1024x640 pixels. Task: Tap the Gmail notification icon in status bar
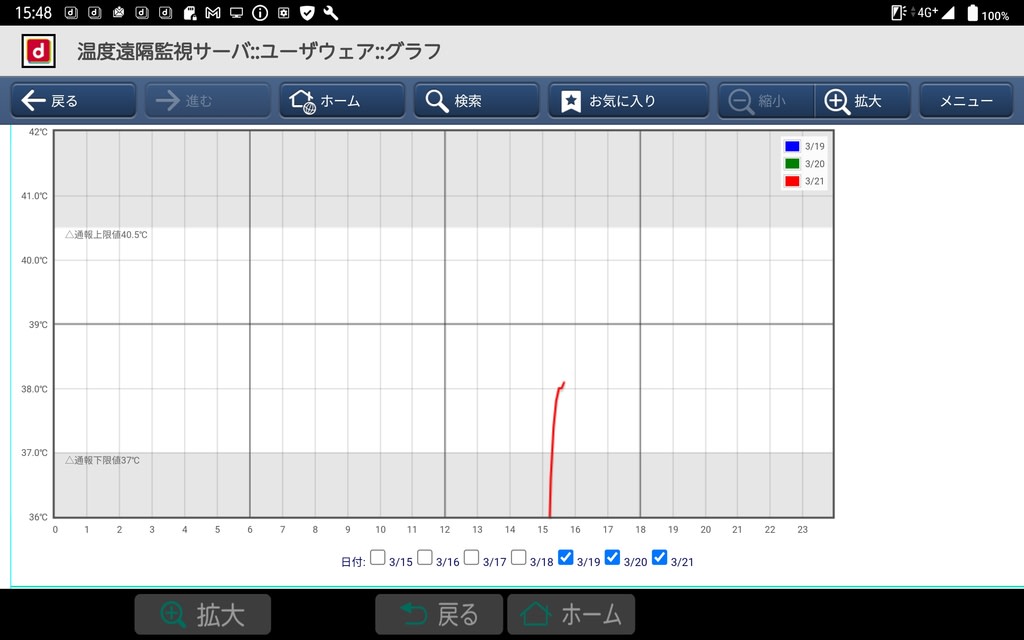coord(213,12)
